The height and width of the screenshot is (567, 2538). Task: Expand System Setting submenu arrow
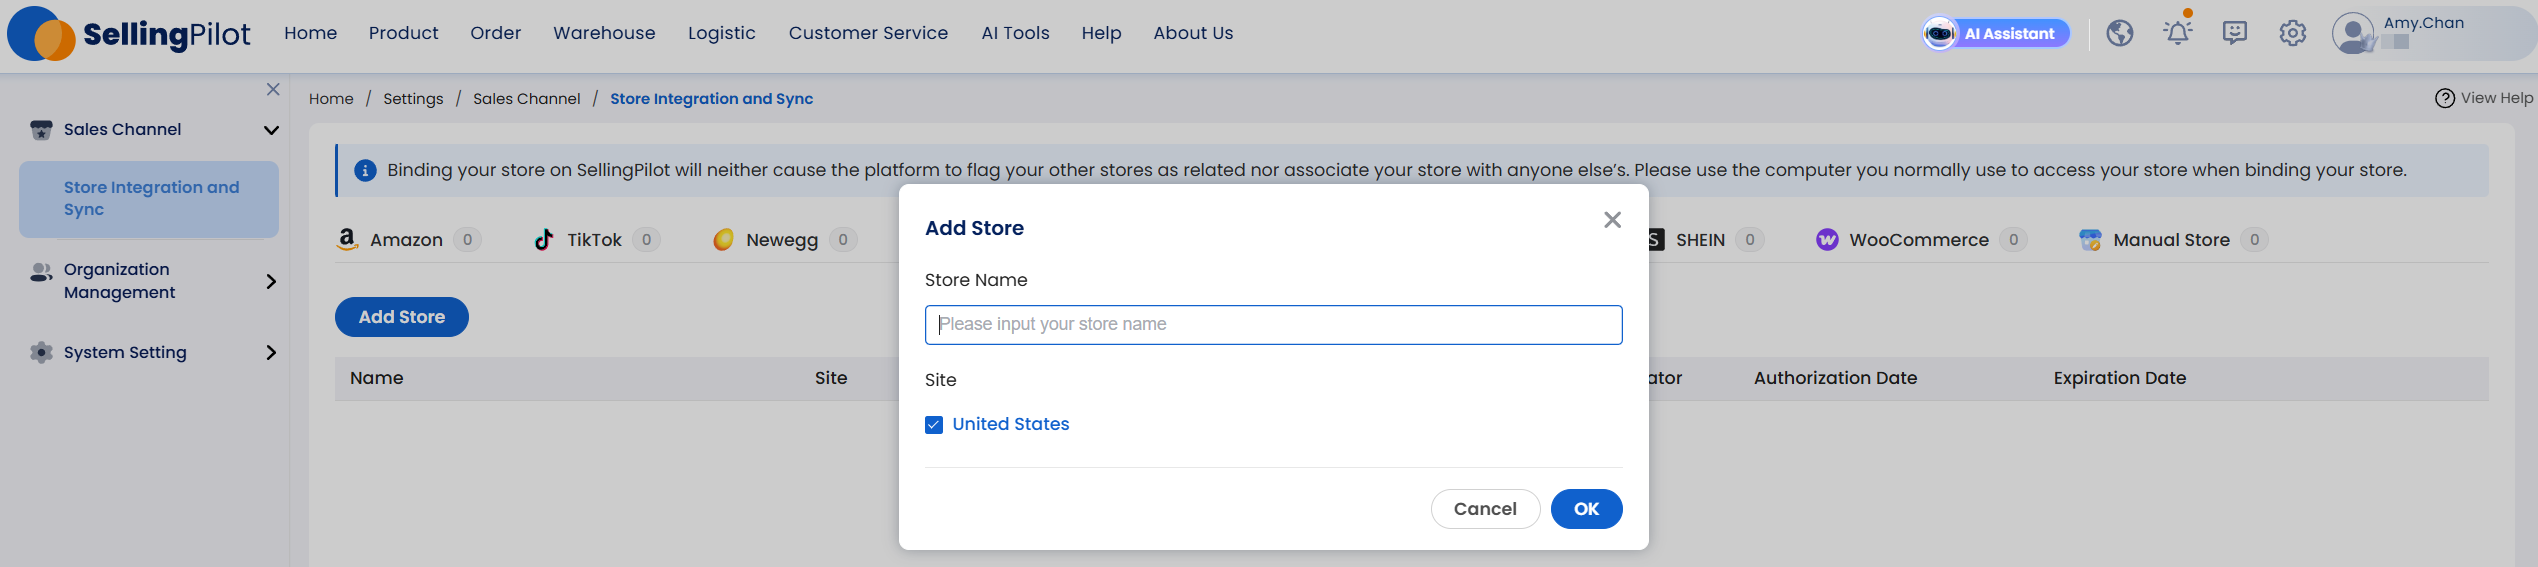[x=271, y=352]
